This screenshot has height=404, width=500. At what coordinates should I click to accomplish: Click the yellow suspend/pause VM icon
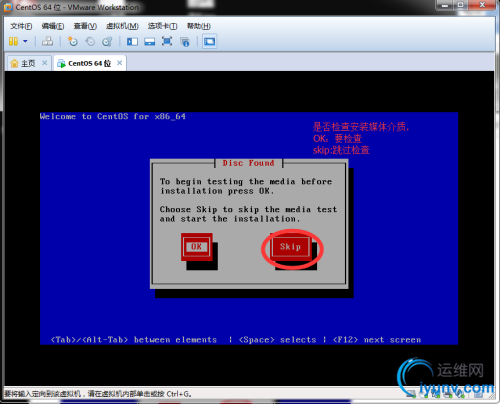click(x=13, y=42)
